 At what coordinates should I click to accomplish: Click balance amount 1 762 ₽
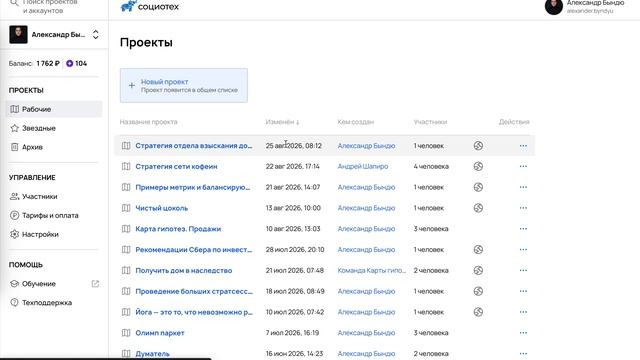pos(48,63)
